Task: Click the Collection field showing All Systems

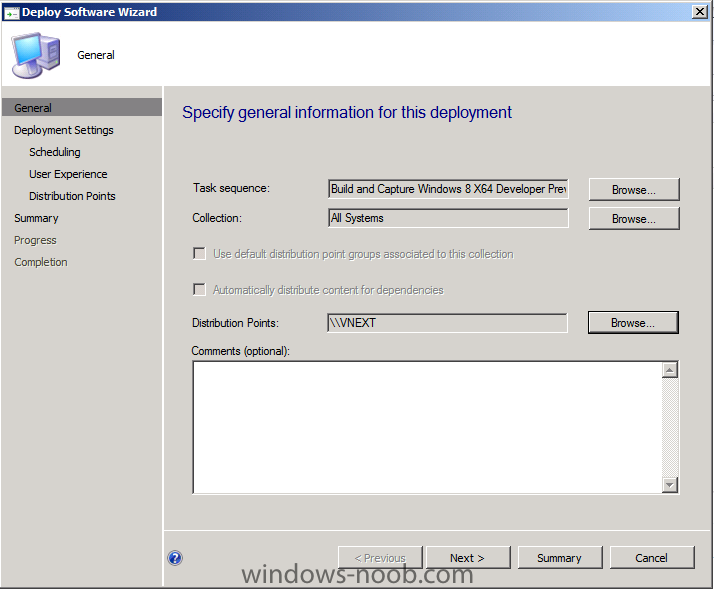Action: click(448, 218)
